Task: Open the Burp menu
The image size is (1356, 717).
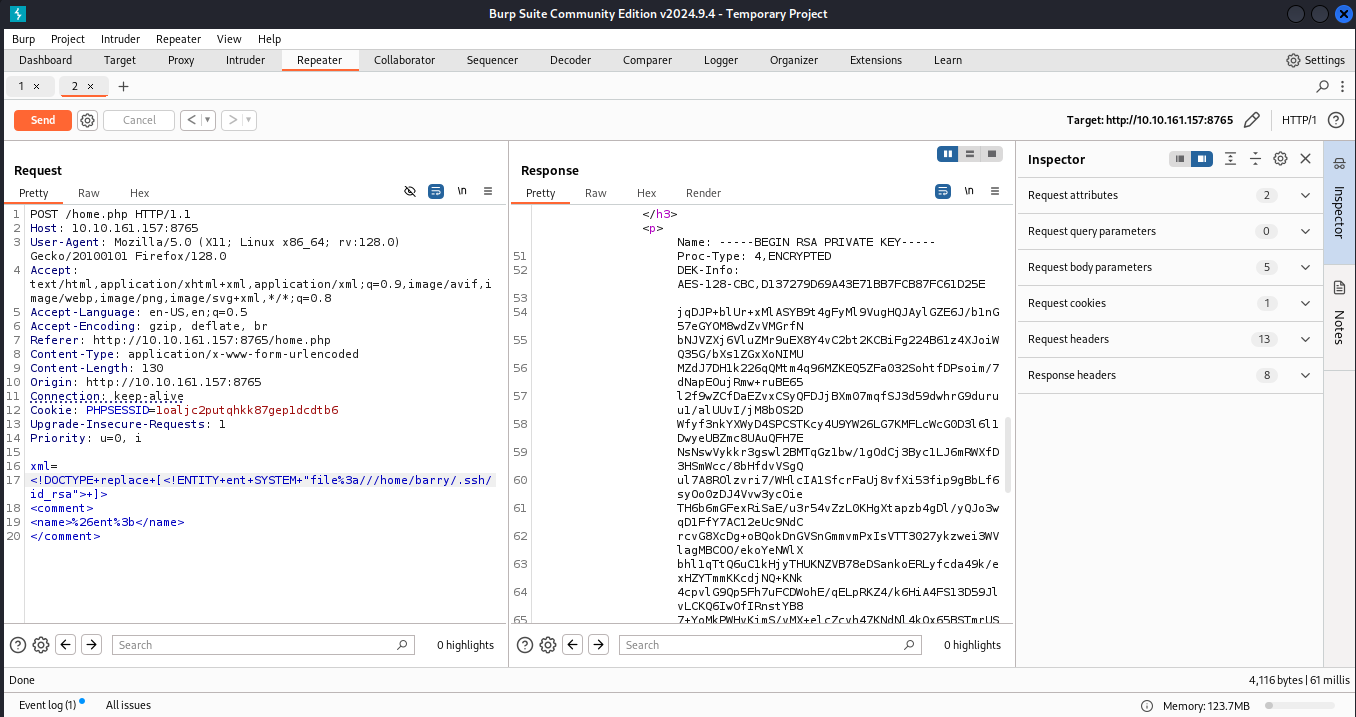Action: 23,39
